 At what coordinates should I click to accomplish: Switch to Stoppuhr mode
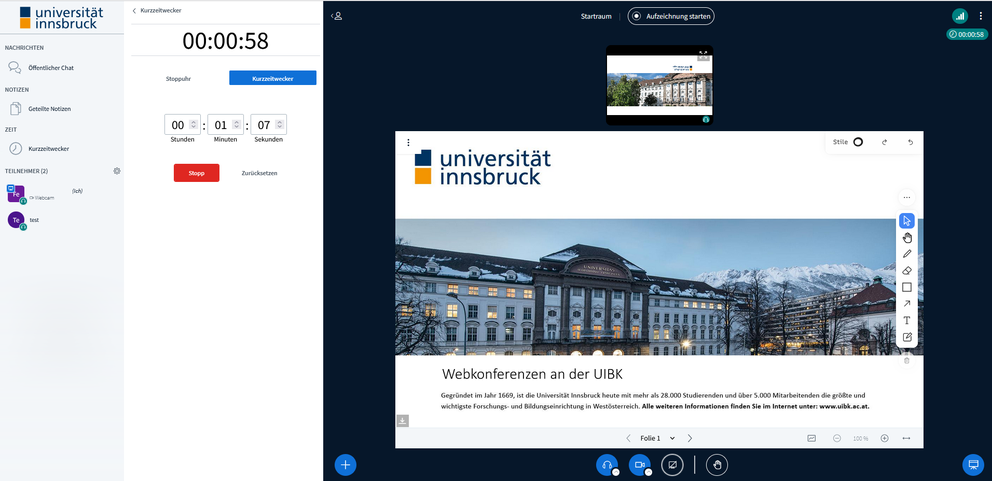178,78
